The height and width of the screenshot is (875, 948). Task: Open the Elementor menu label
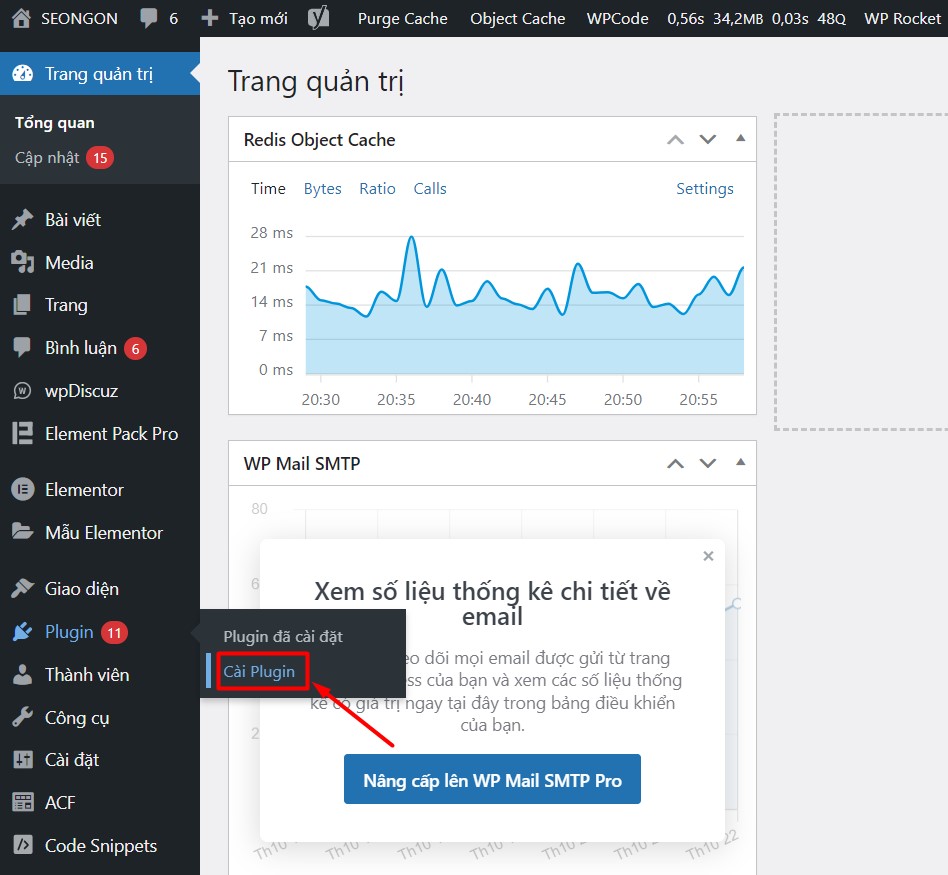click(84, 490)
